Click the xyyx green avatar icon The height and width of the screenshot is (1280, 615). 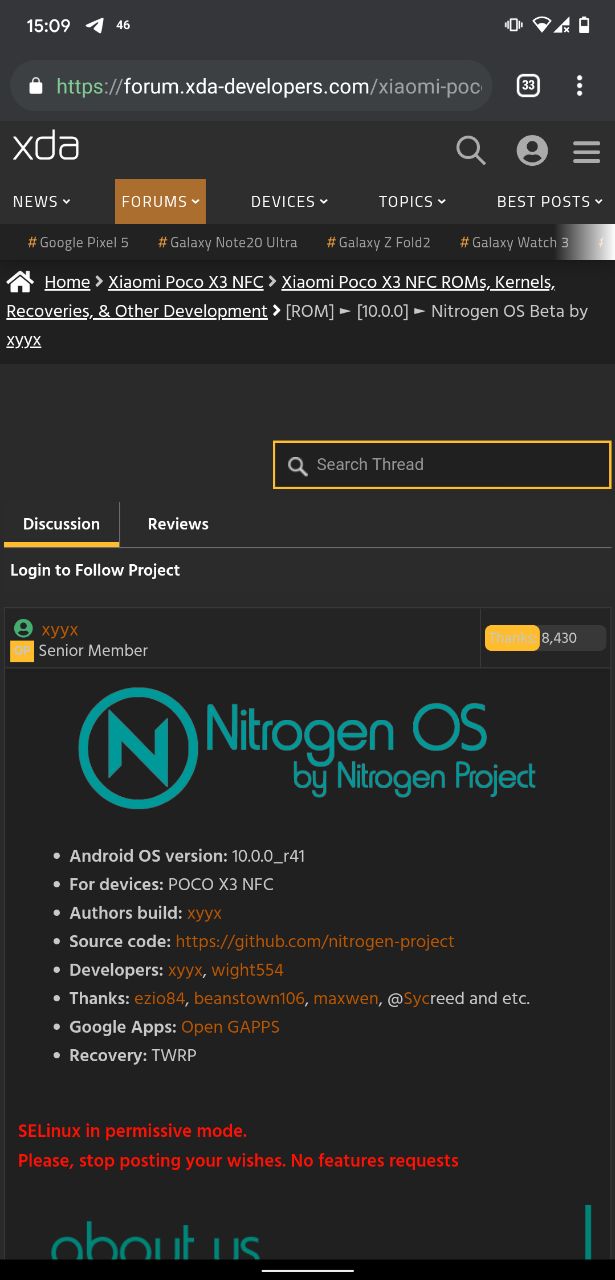tap(23, 628)
